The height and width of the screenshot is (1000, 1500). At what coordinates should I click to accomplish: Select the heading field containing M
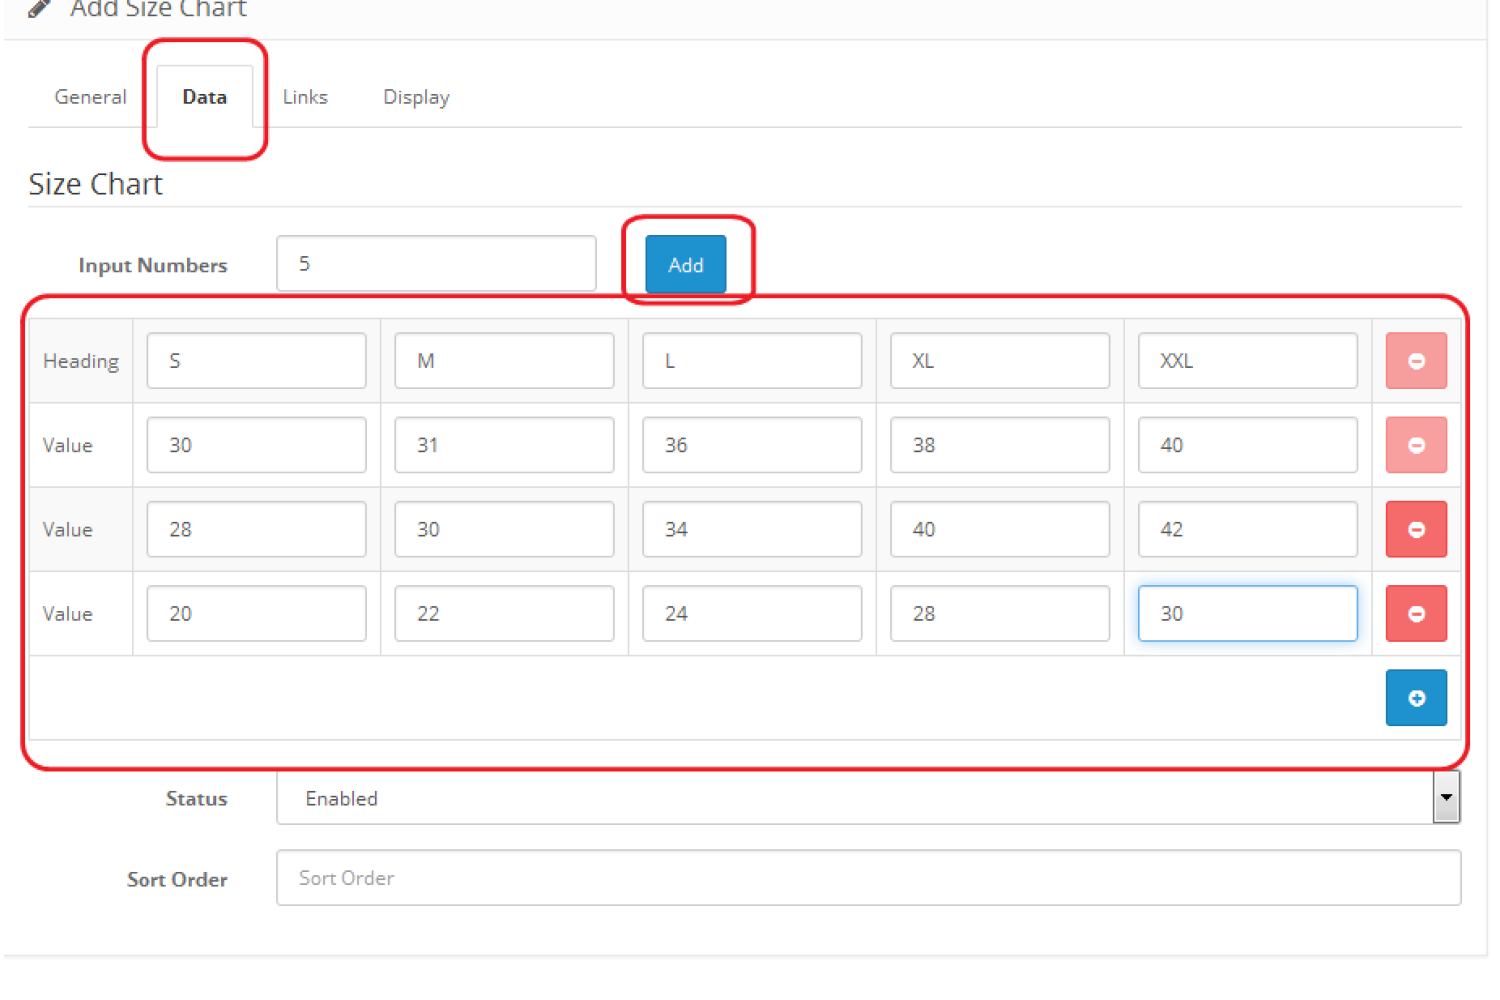(x=504, y=360)
